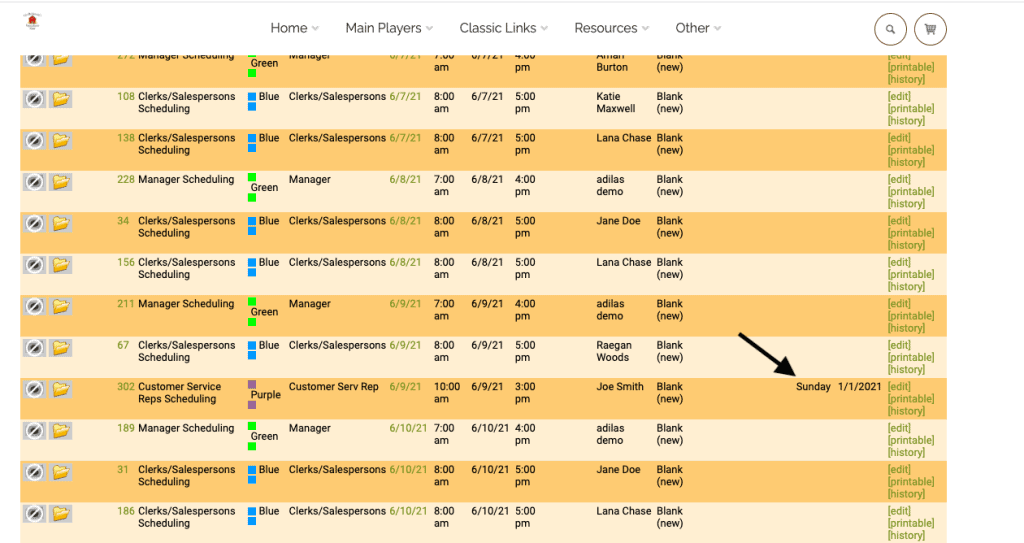Open the shopping cart icon
The height and width of the screenshot is (543, 1024).
(x=930, y=29)
